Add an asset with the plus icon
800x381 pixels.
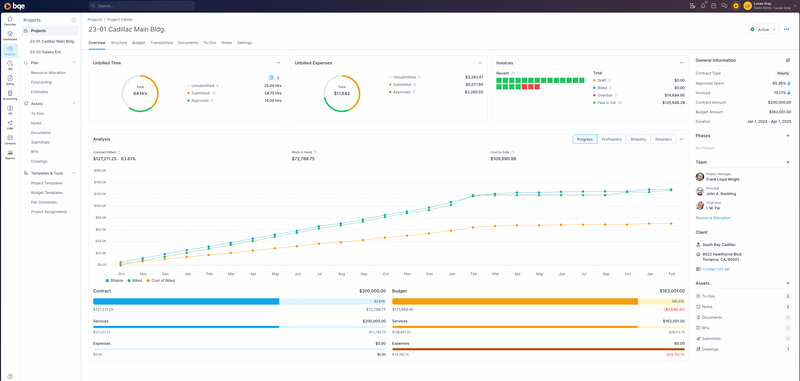coord(788,283)
